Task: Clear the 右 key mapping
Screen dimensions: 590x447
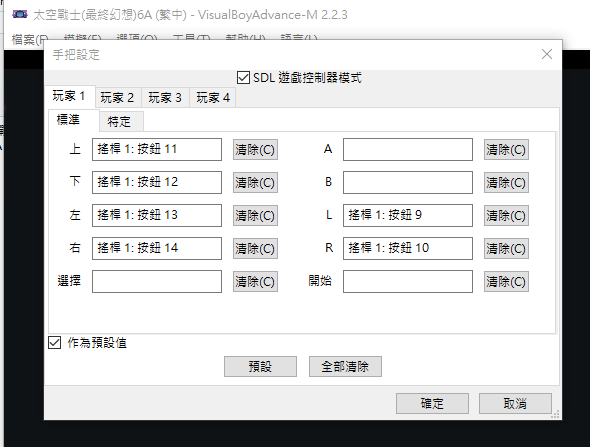Action: click(x=255, y=249)
